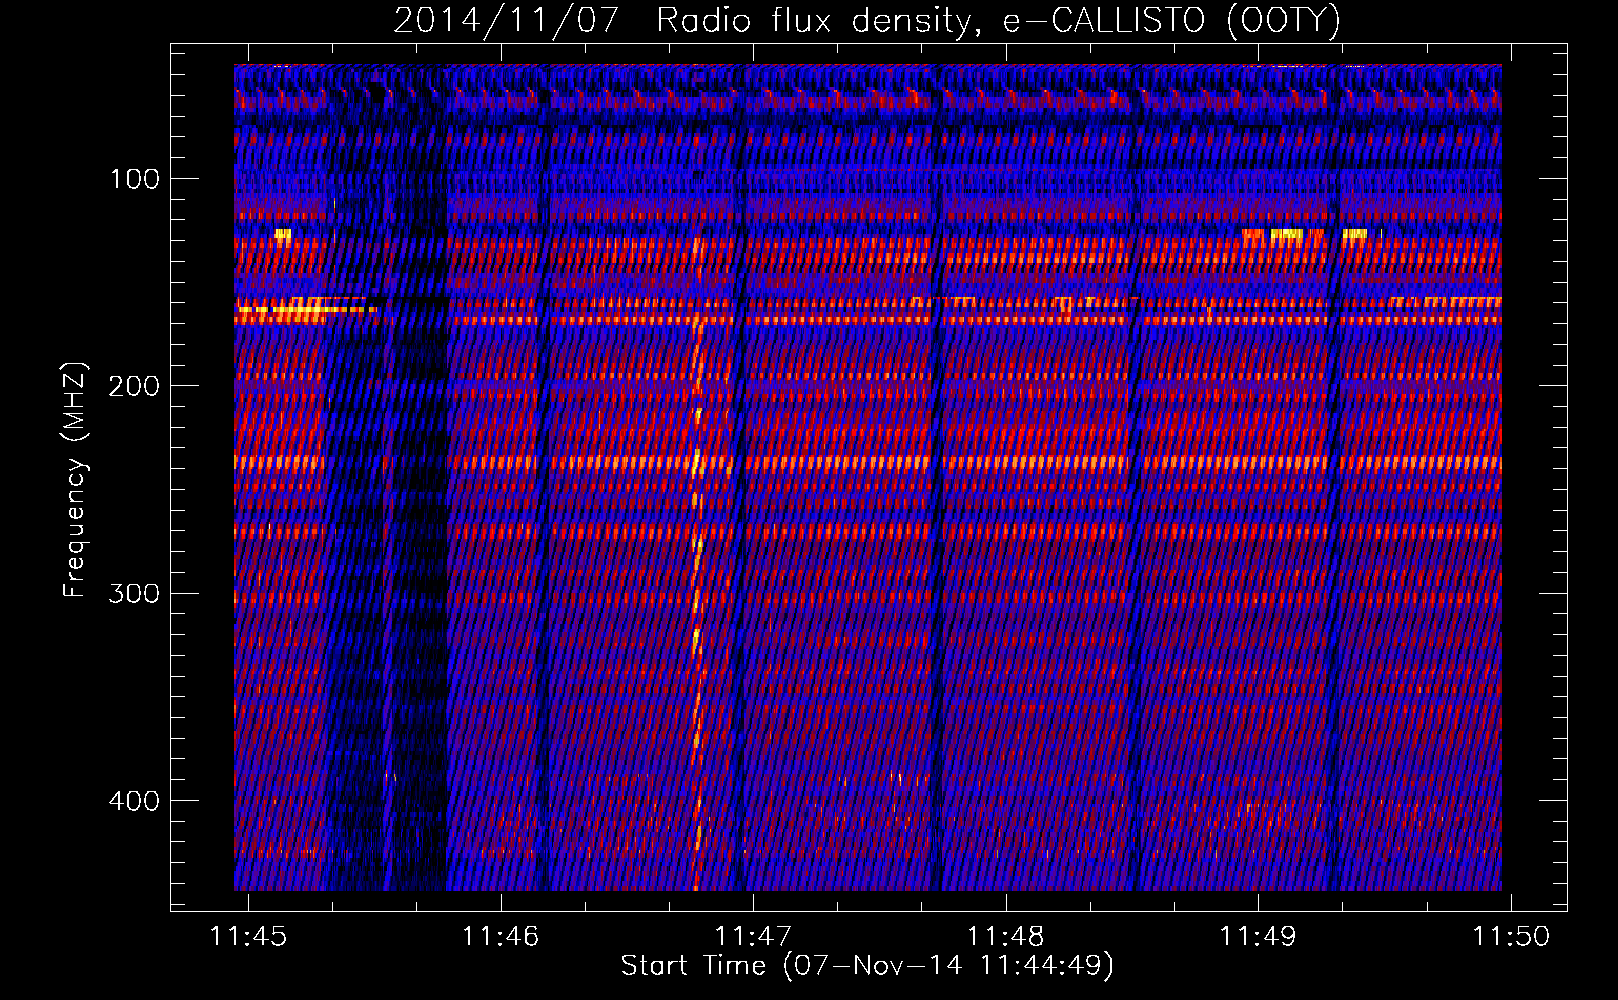Click the 400 frequency tick label
Image resolution: width=1618 pixels, height=1000 pixels.
click(x=134, y=801)
